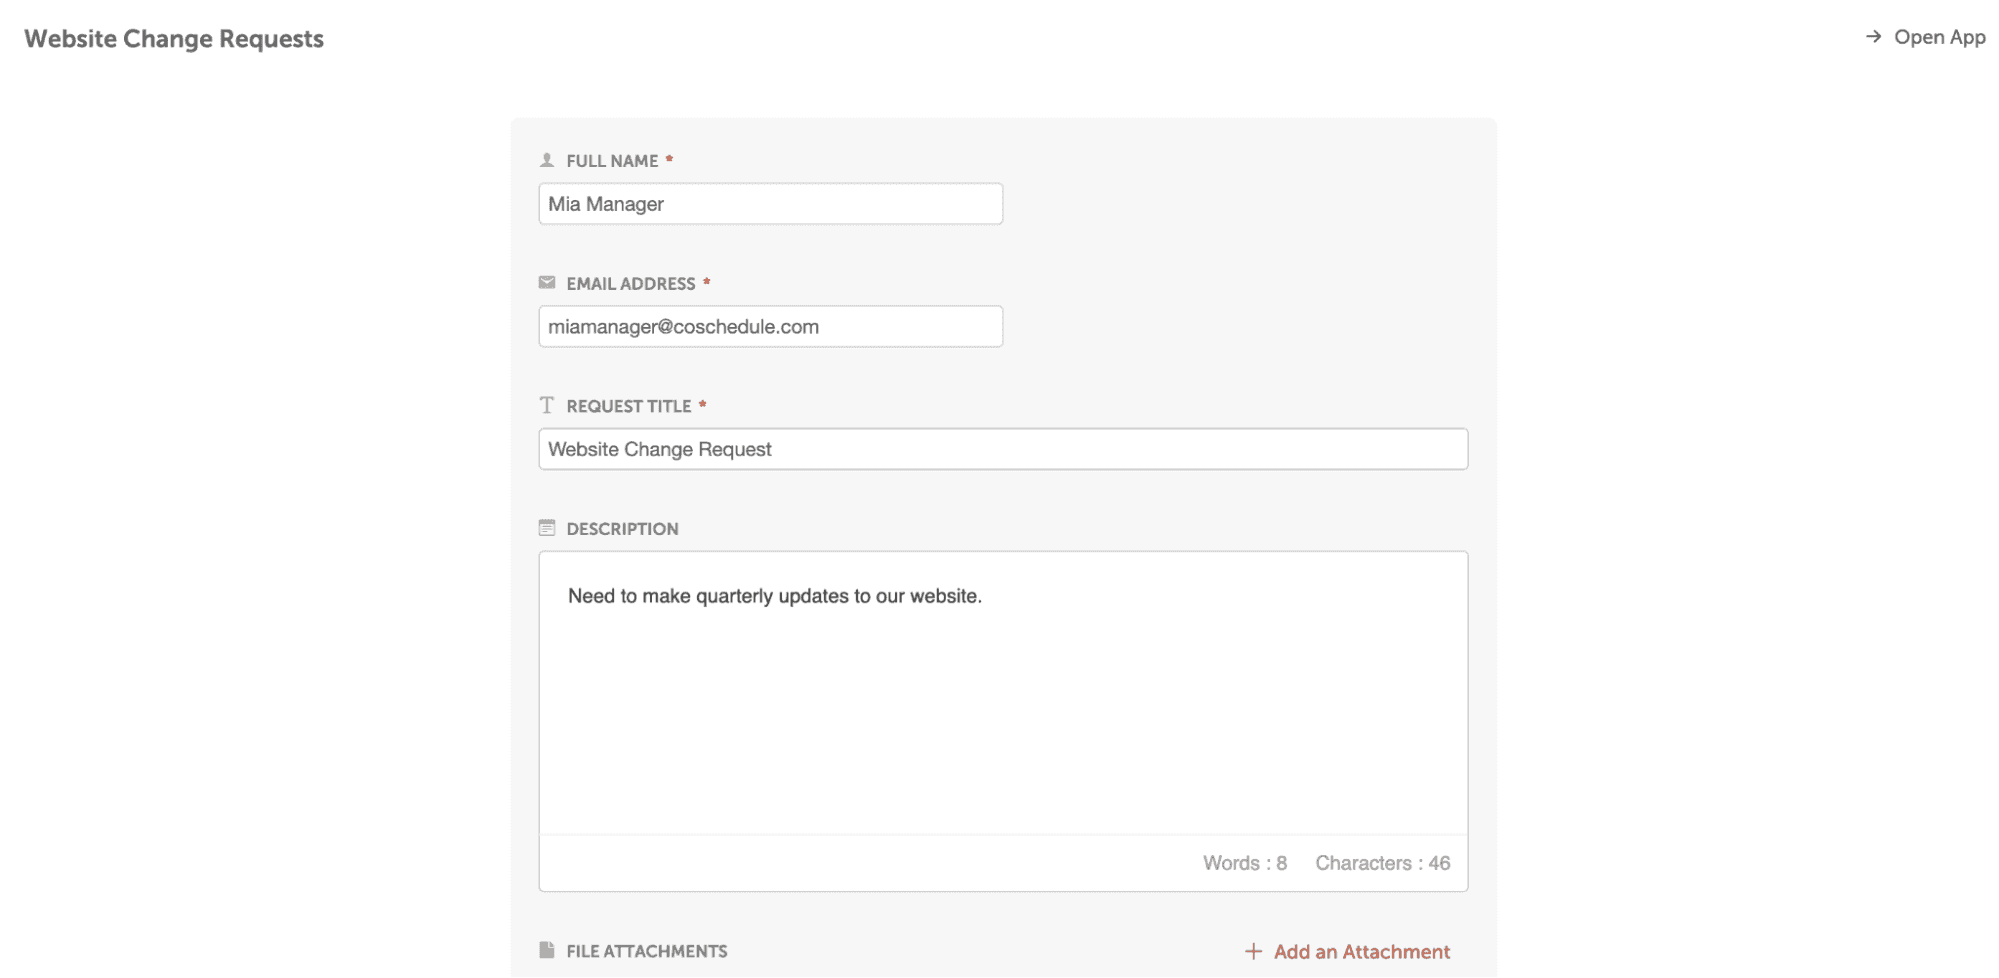
Task: Focus the Full Name field with Mia Manager
Action: (x=770, y=204)
